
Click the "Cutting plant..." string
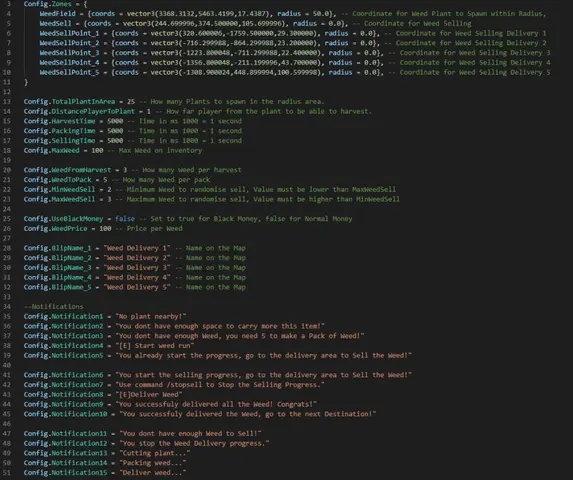(x=155, y=453)
